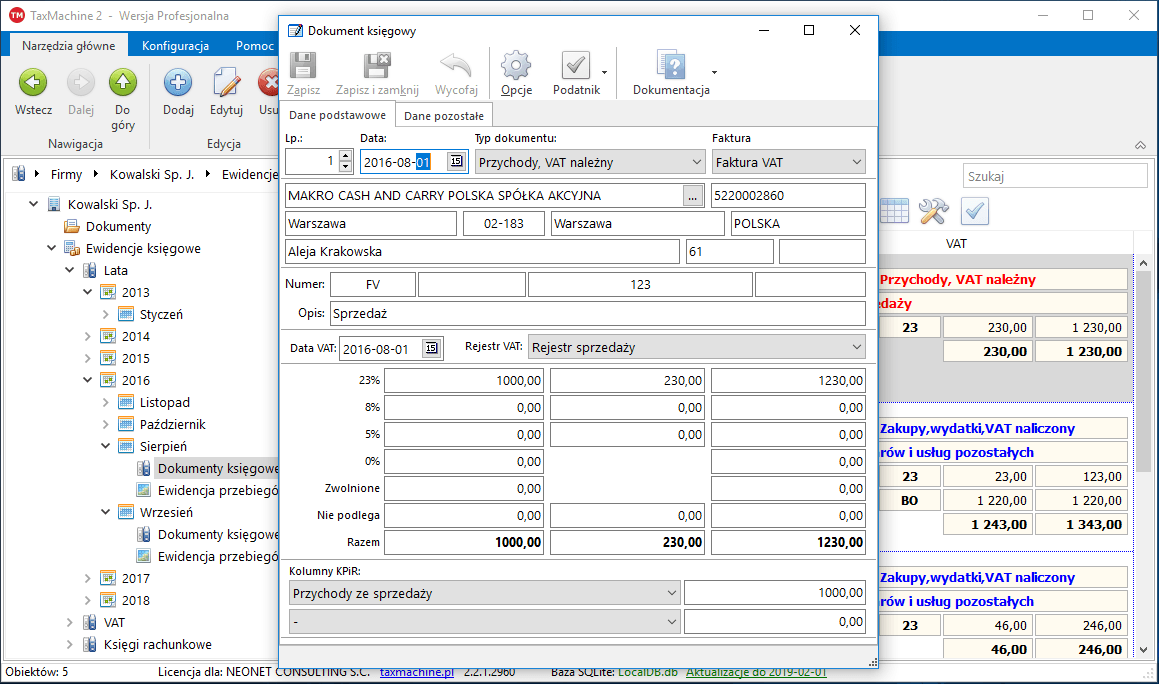Open the Faktura VAT dropdown
Viewport: 1159px width, 684px height.
pos(856,162)
